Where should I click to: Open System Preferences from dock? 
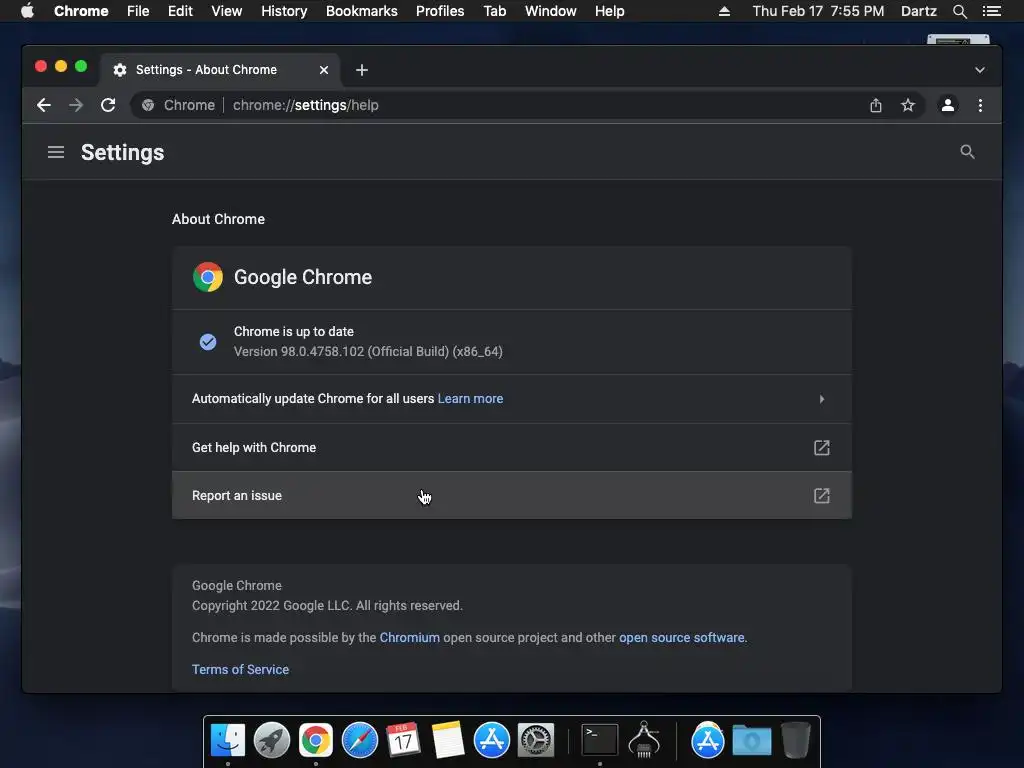(536, 741)
